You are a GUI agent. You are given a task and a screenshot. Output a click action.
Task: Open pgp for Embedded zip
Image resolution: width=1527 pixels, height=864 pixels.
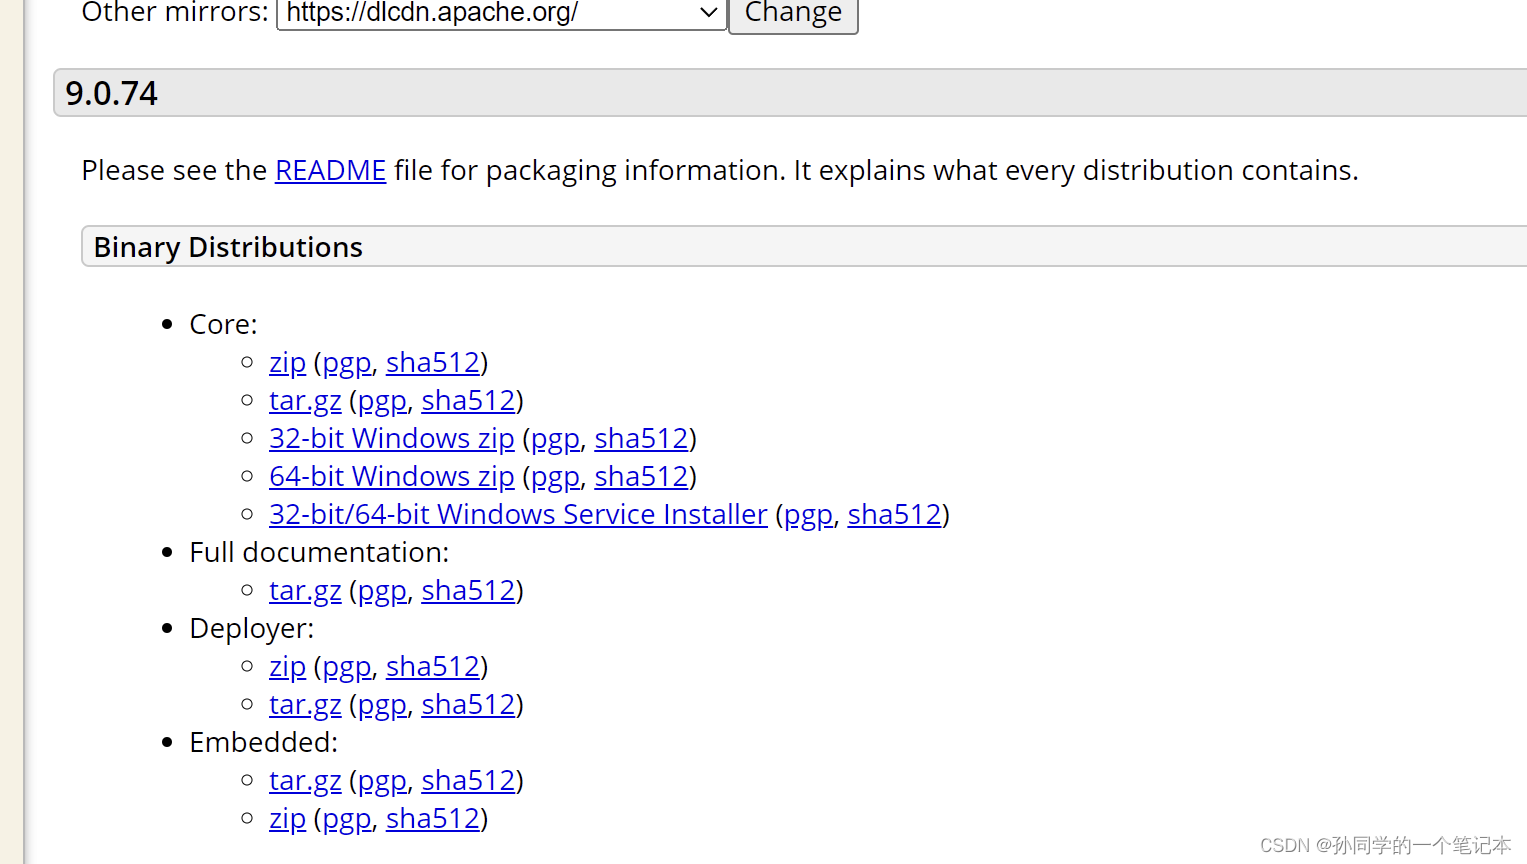[346, 819]
